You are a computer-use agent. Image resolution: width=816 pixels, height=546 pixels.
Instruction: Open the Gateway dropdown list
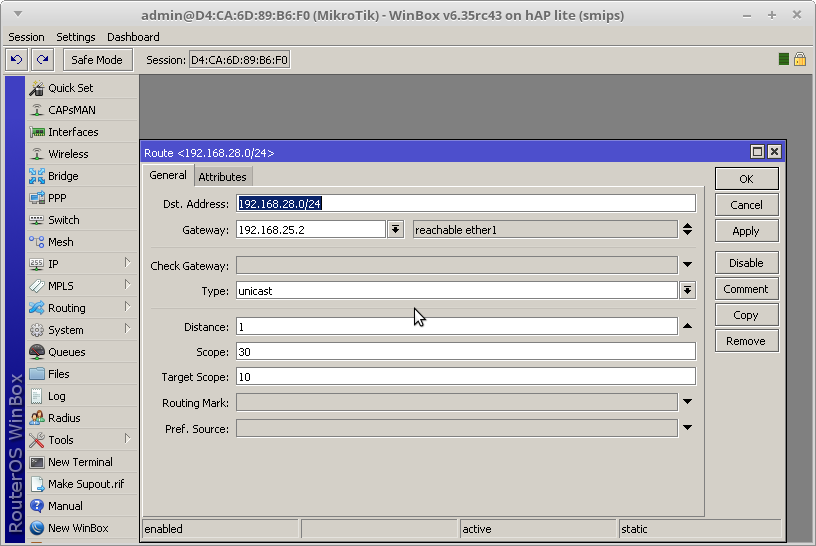coord(396,230)
